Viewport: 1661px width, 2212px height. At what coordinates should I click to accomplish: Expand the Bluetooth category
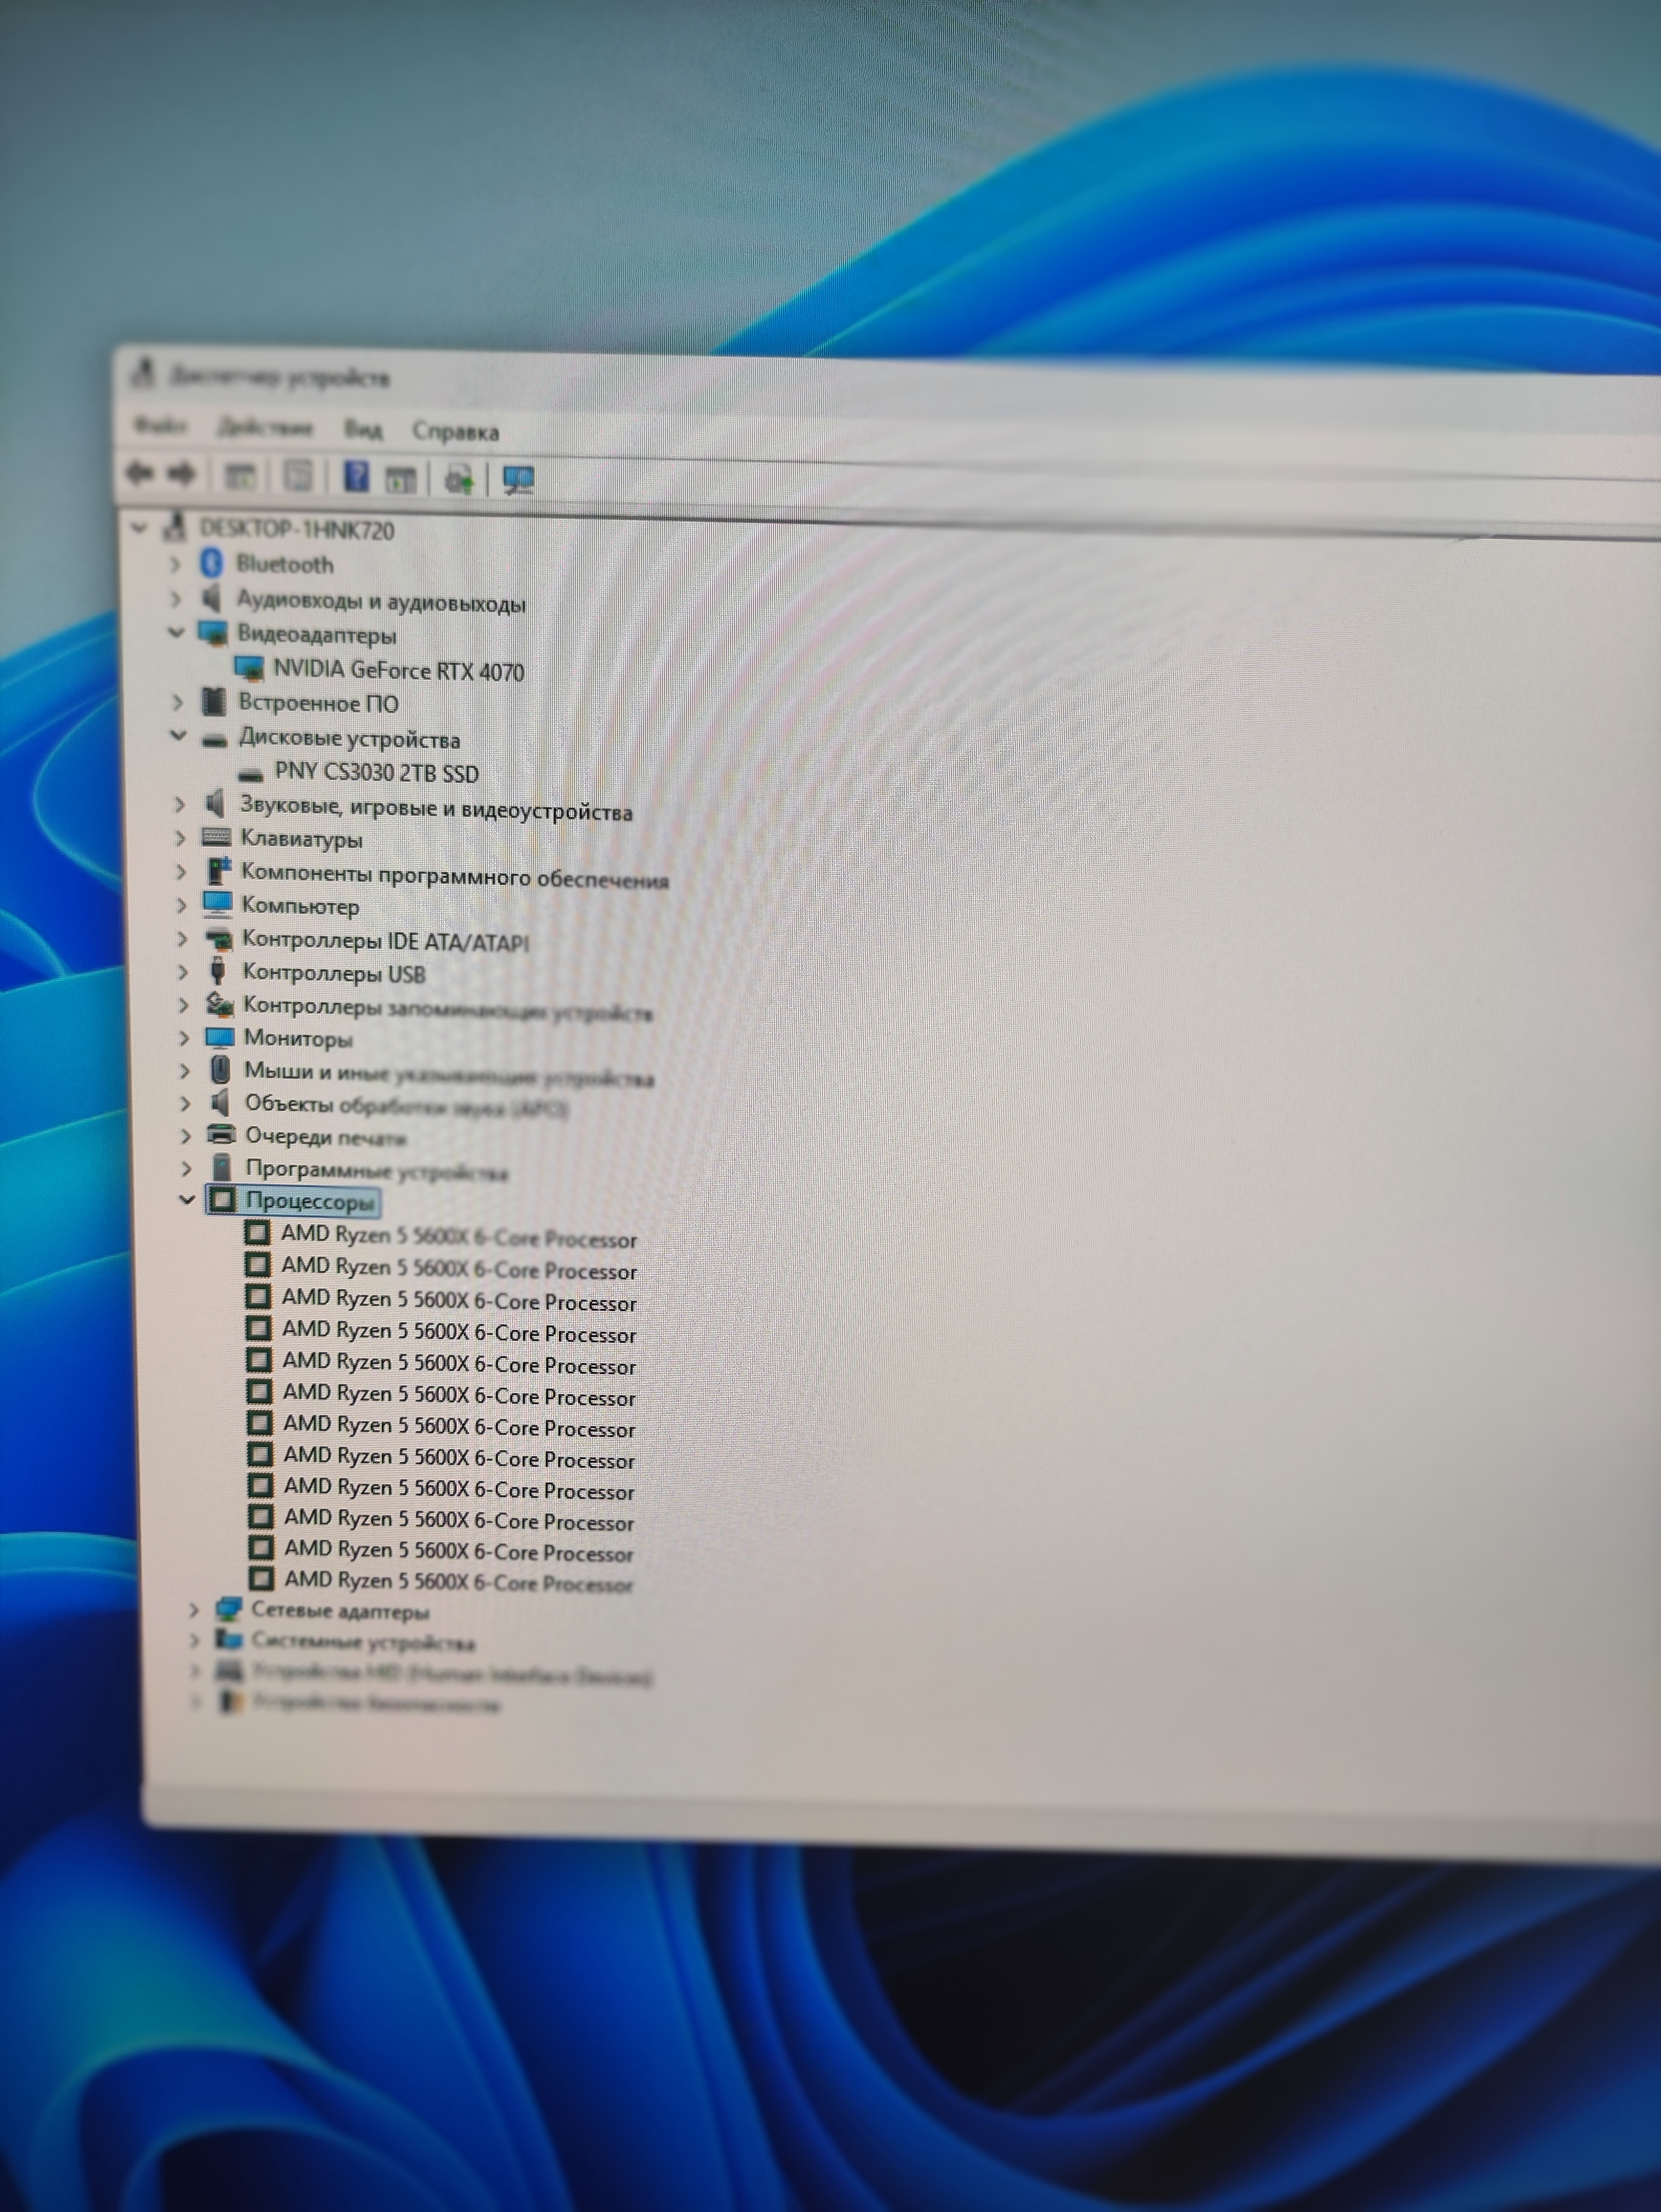click(175, 565)
